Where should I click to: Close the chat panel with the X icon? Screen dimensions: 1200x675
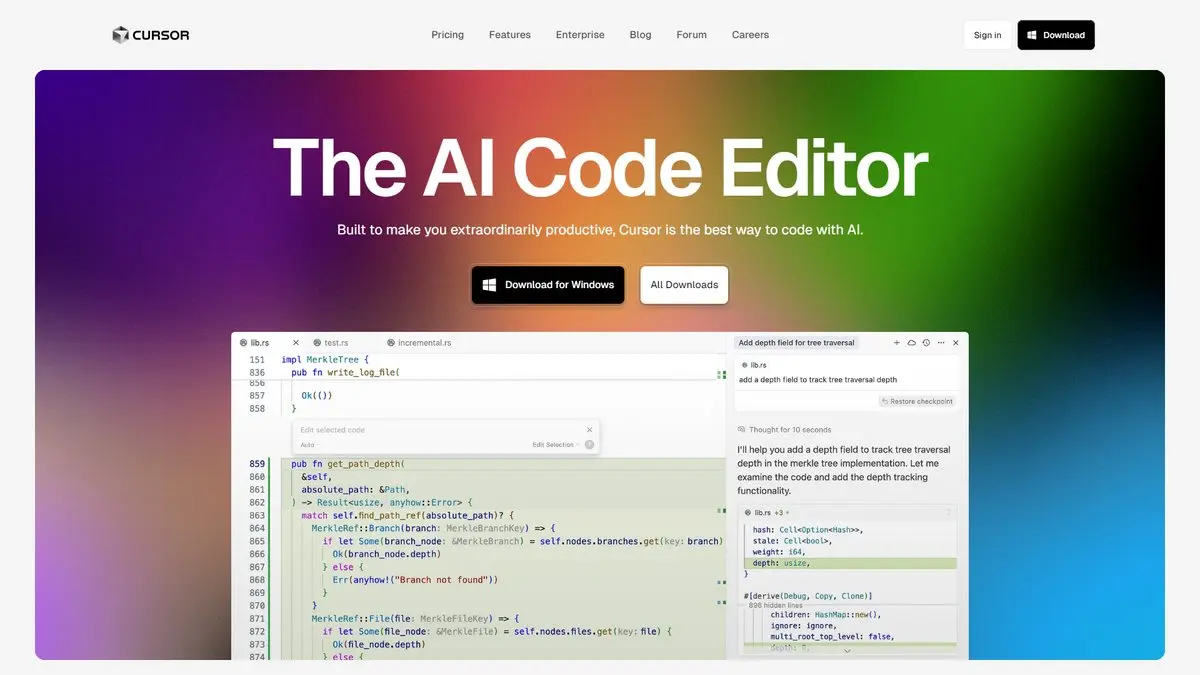(955, 343)
